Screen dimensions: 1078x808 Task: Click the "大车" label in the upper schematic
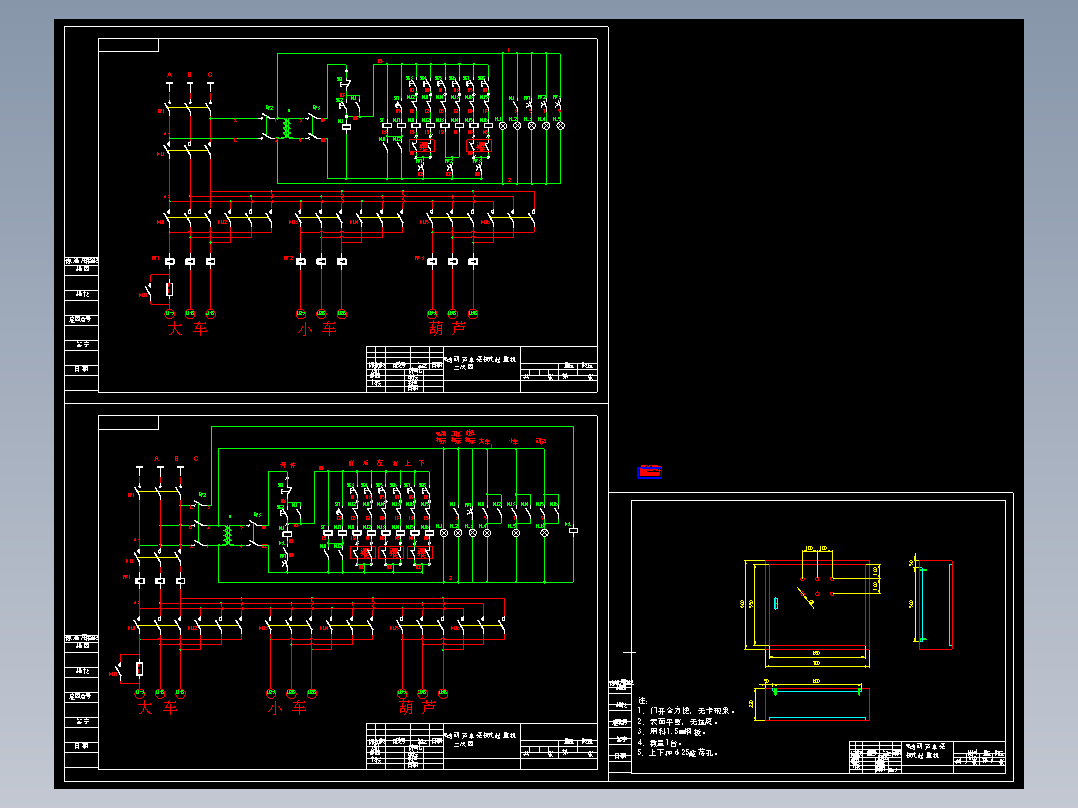188,329
